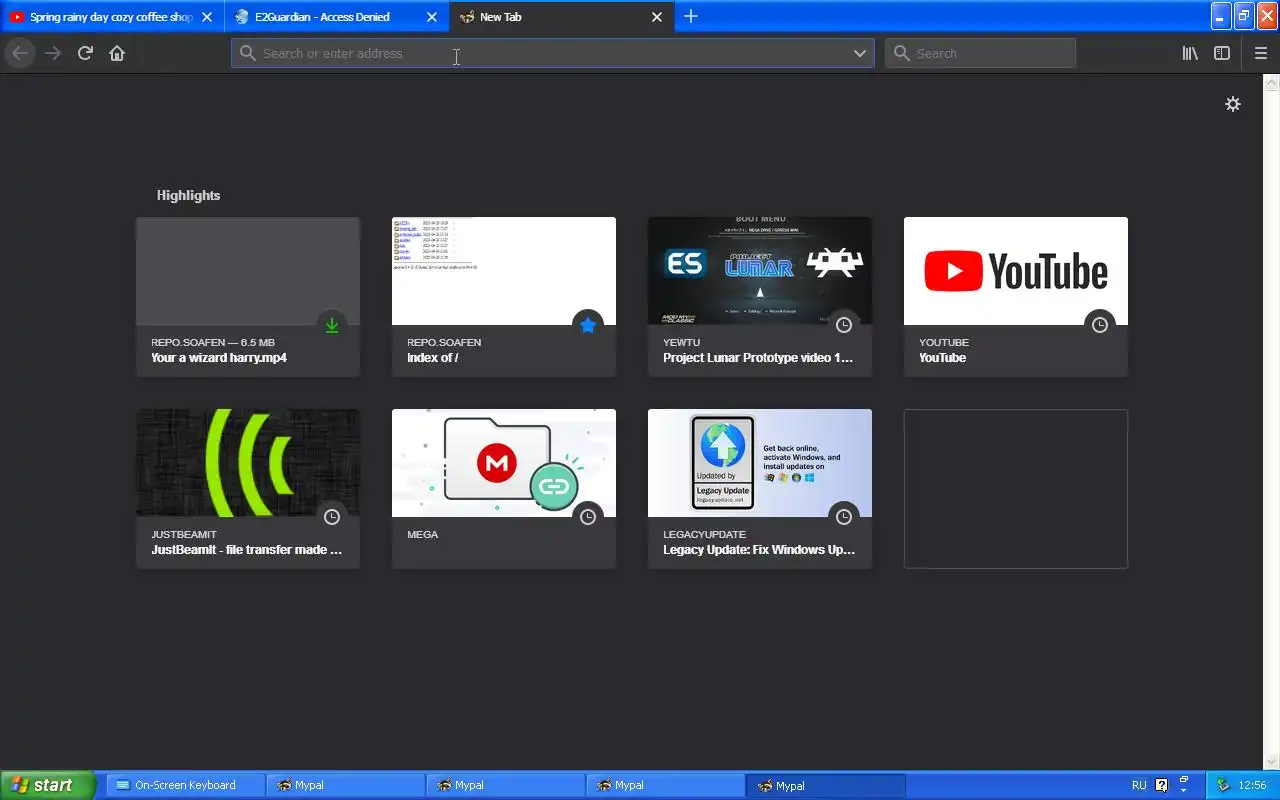This screenshot has height=800, width=1280.
Task: Activate the last Mypal taskbar button
Action: [825, 785]
